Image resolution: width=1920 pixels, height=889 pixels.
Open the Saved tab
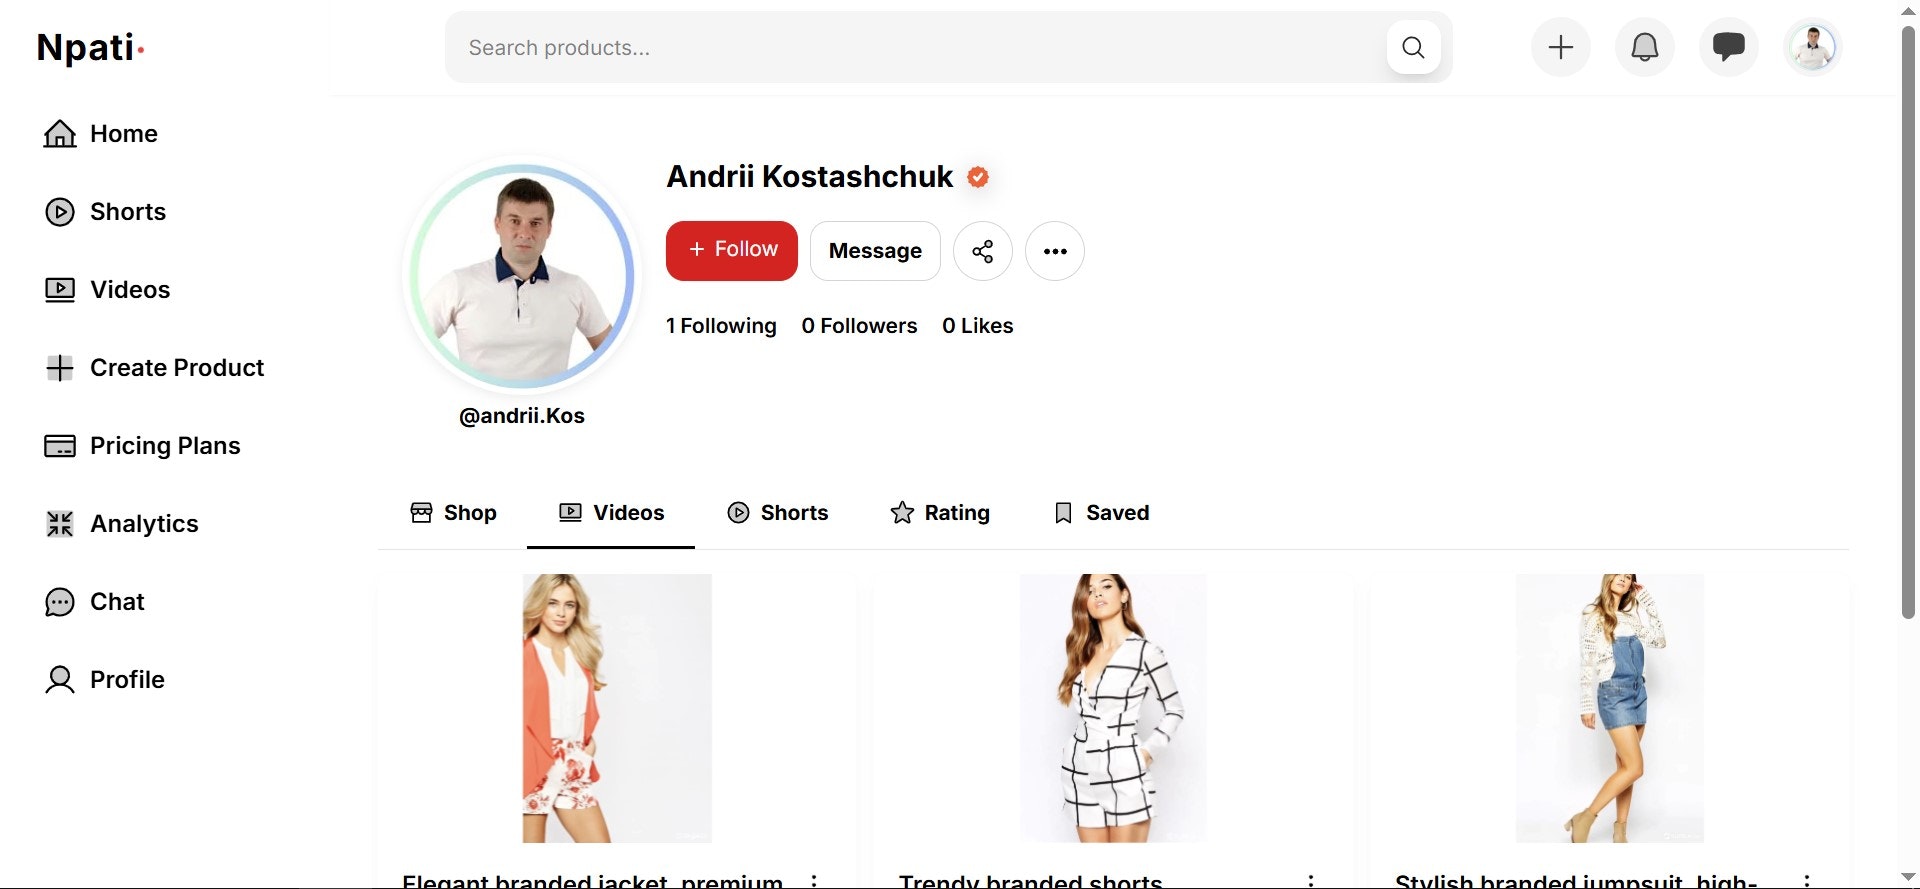1101,513
